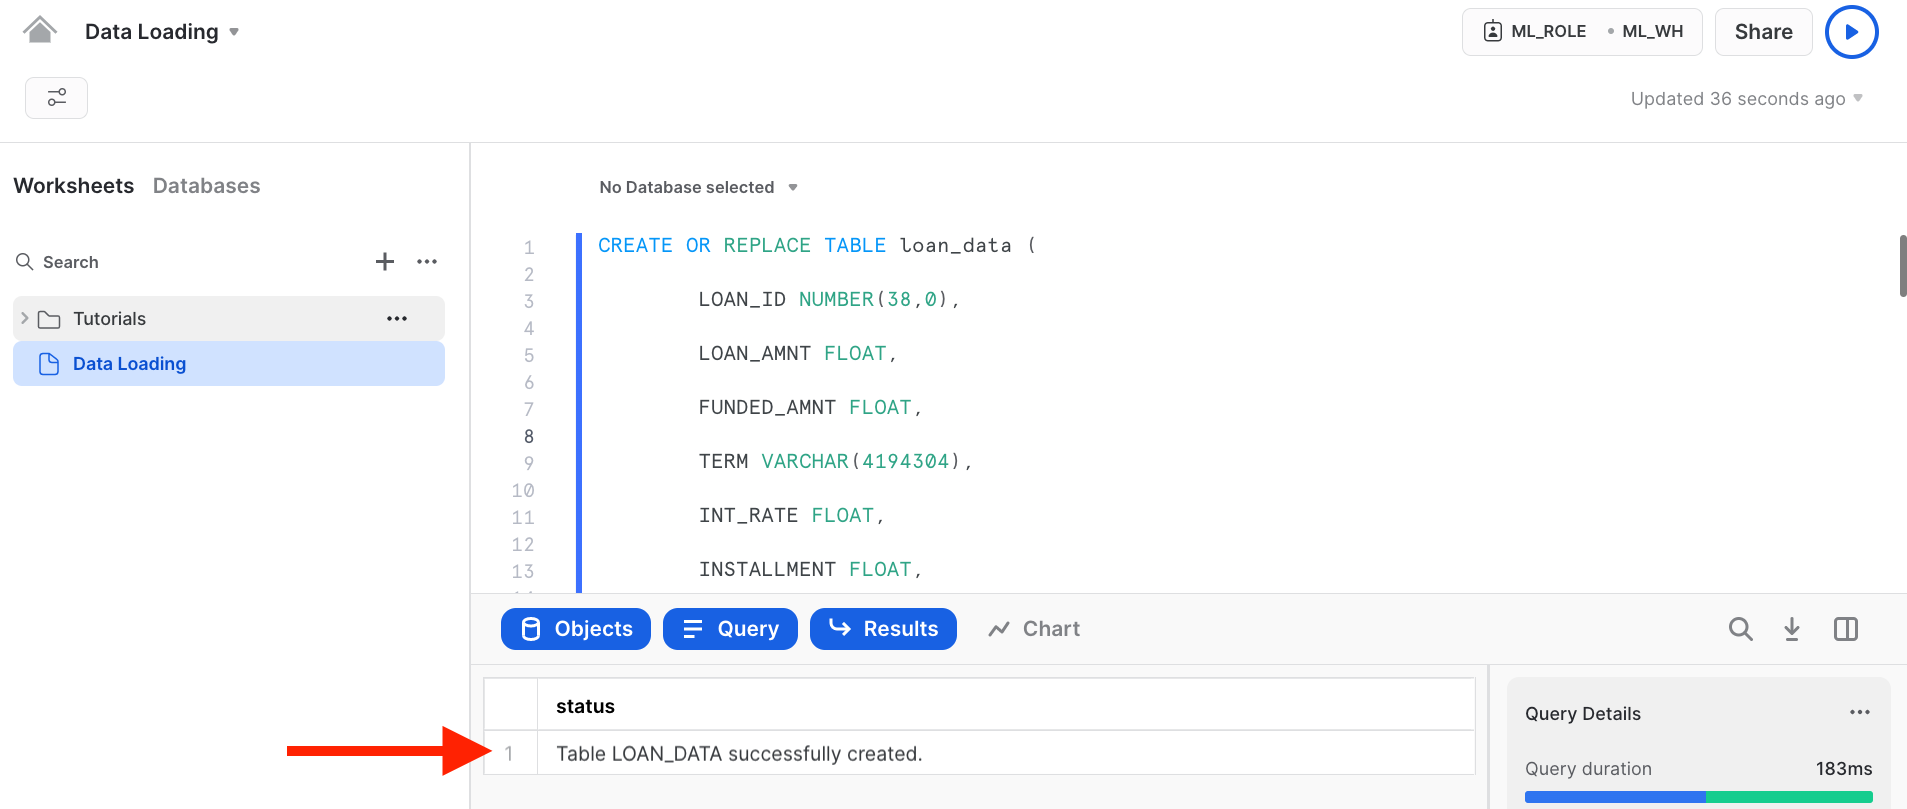Search the results with the magnifier icon
Image resolution: width=1907 pixels, height=809 pixels.
click(x=1740, y=629)
